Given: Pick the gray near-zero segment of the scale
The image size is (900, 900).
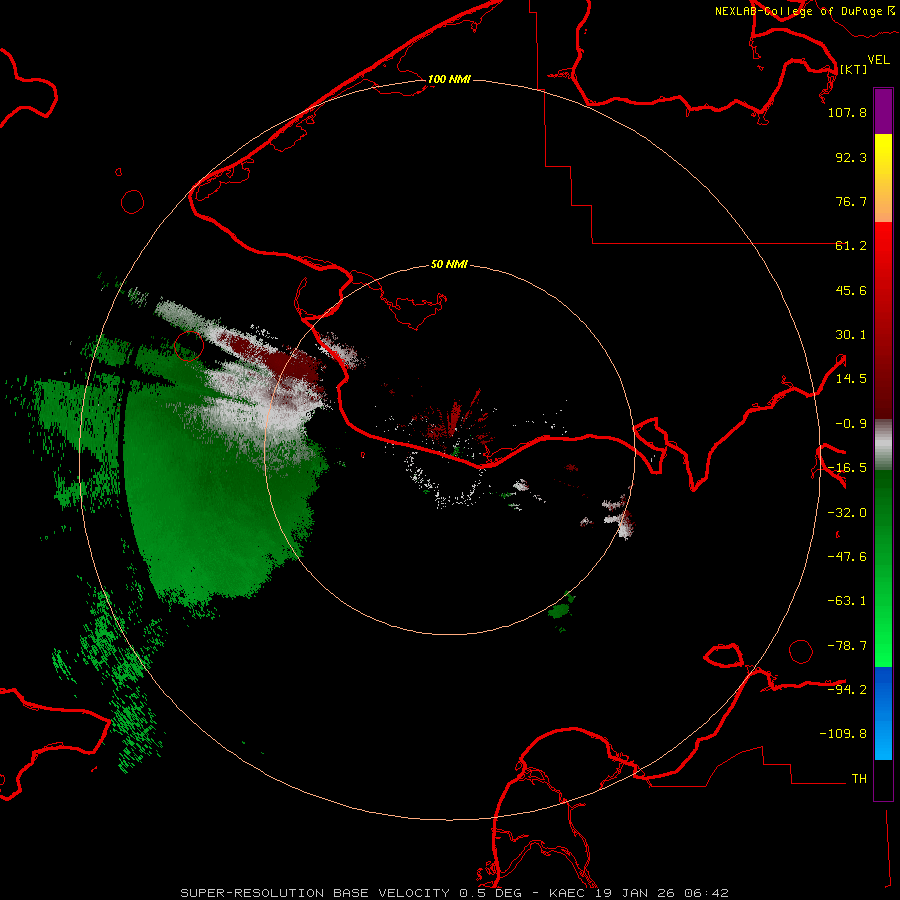Looking at the screenshot, I should [883, 445].
